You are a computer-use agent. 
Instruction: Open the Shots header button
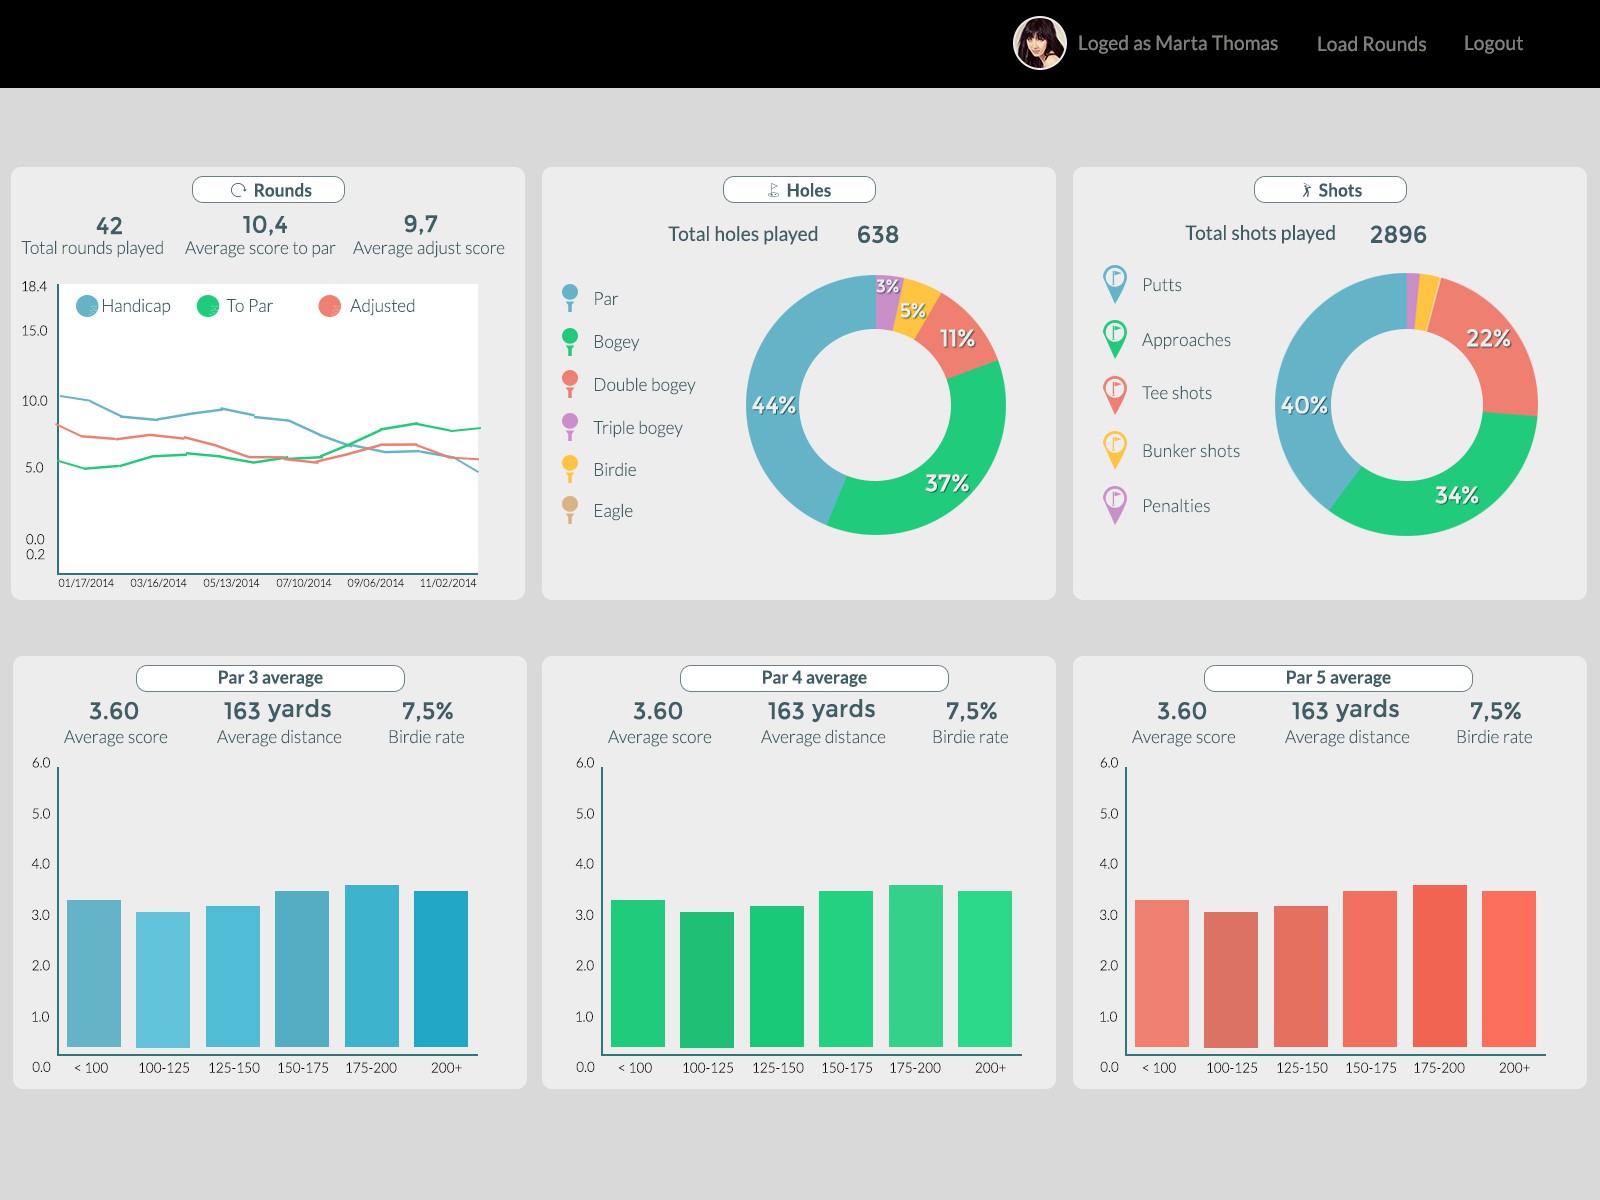click(x=1330, y=190)
